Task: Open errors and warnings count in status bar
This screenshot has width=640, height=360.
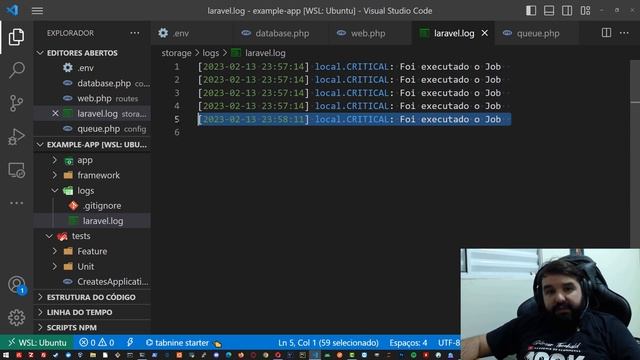Action: point(97,342)
